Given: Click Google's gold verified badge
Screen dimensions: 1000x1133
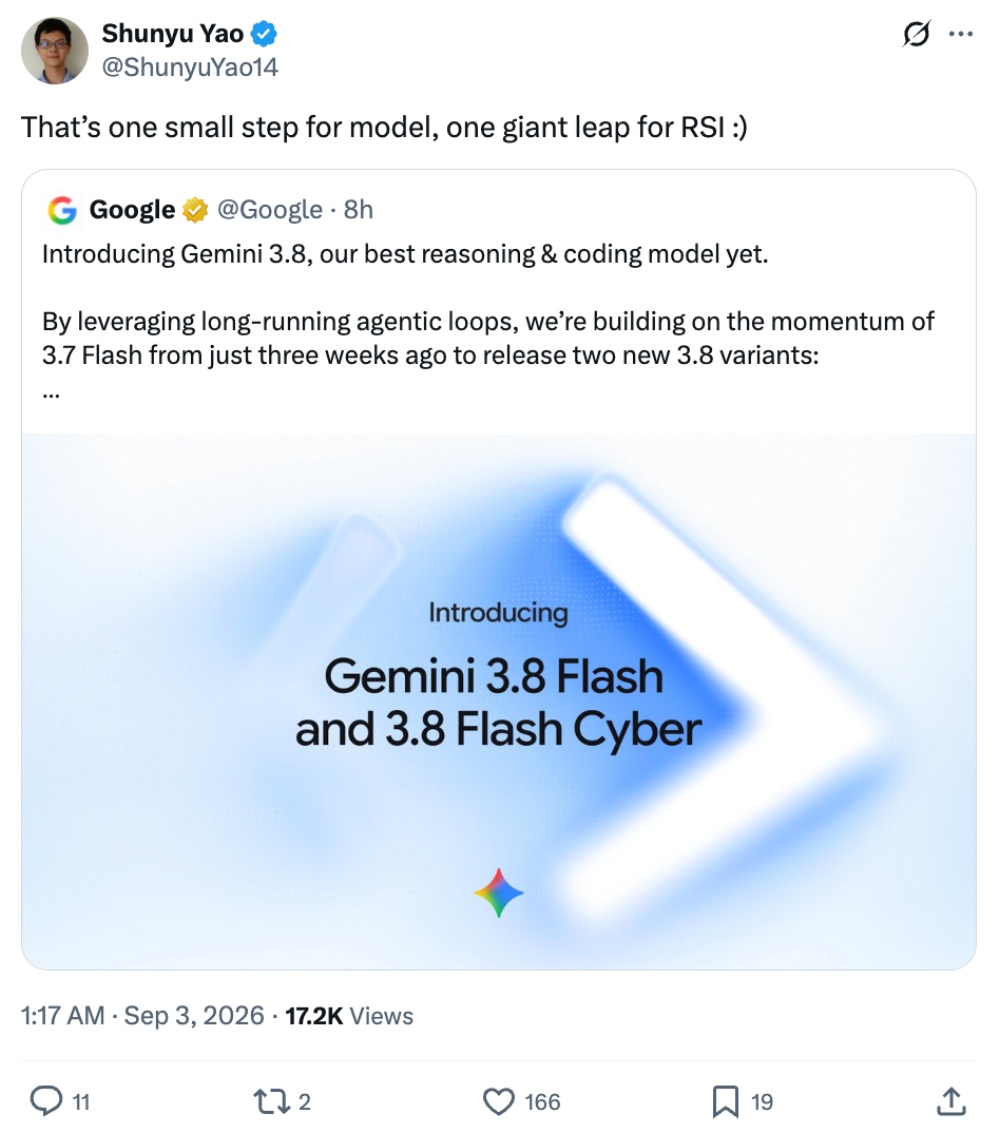Looking at the screenshot, I should (x=194, y=210).
